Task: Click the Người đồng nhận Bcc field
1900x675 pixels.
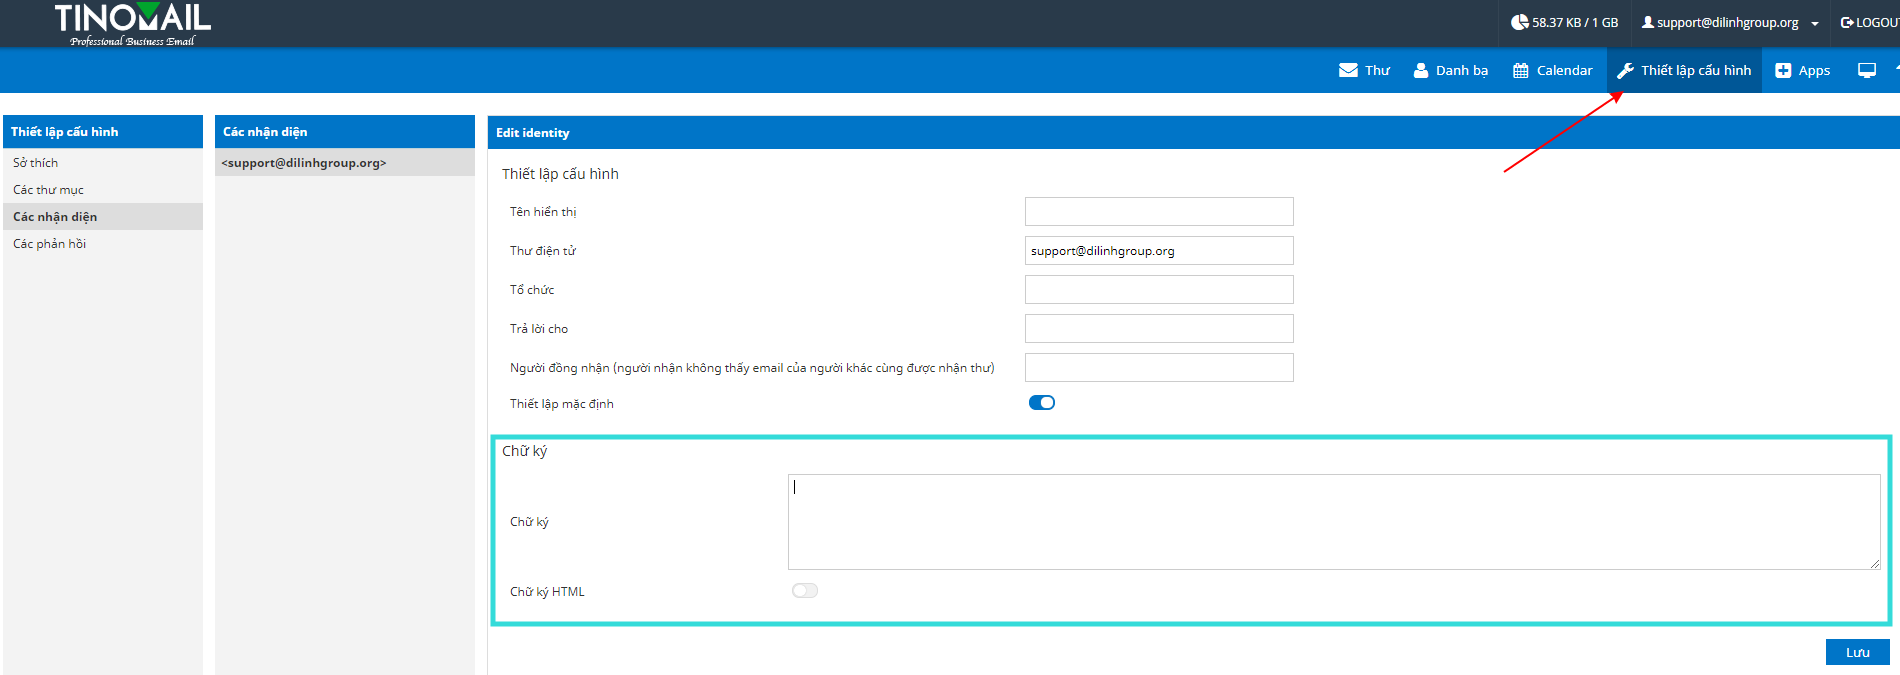Action: [x=1159, y=367]
